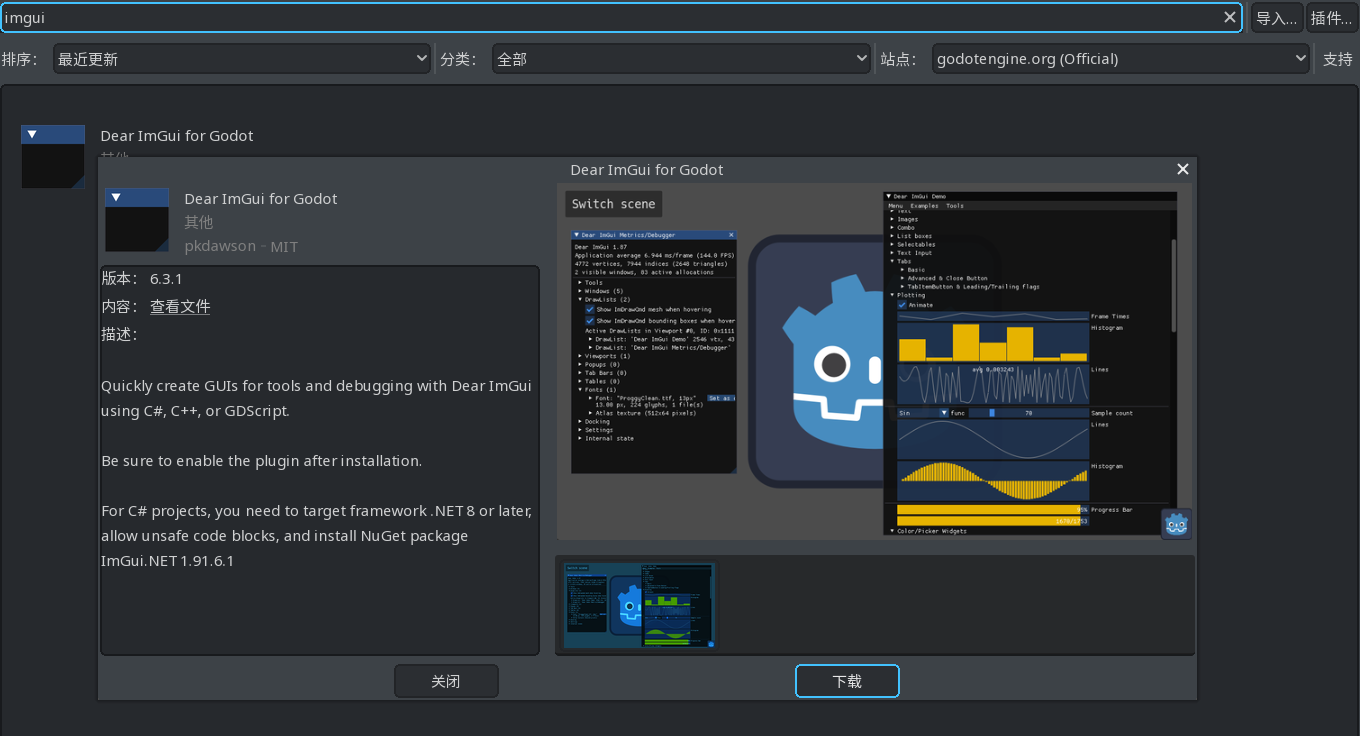
Task: Click the 支持 support button
Action: 1337,59
